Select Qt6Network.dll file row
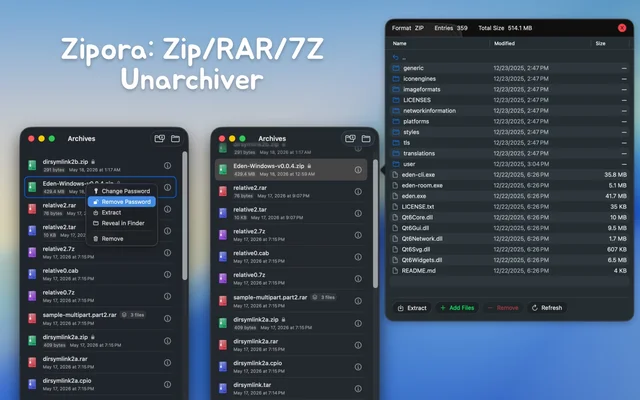 pos(509,239)
